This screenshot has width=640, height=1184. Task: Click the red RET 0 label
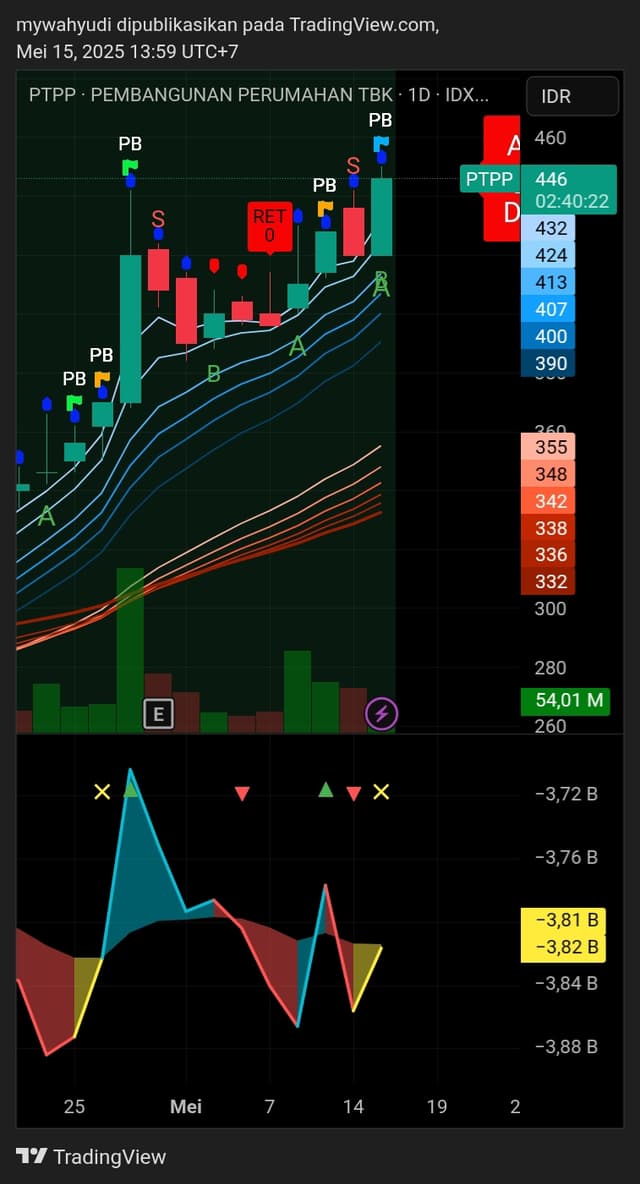(269, 226)
